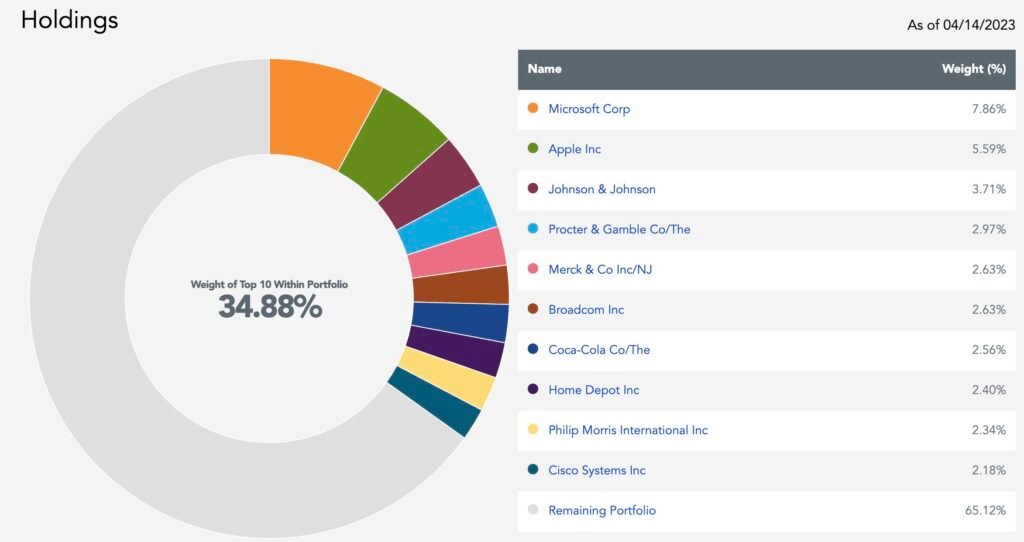Viewport: 1024px width, 542px height.
Task: Click the Broadcom Inc holding name
Action: [586, 310]
